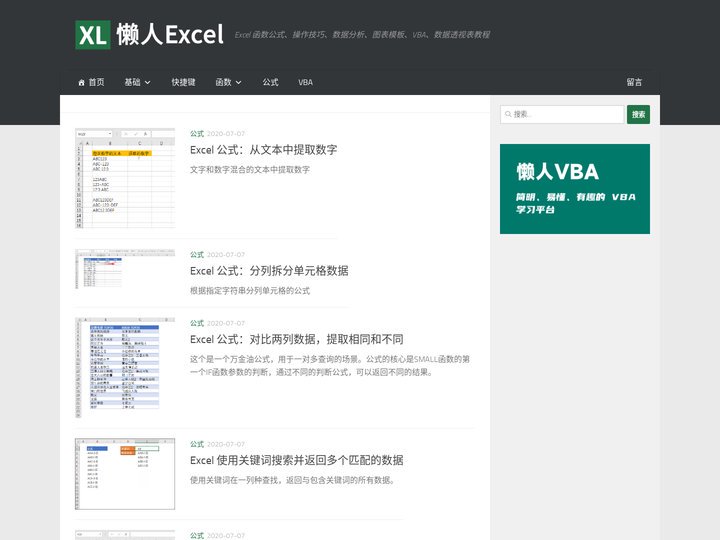Click 公式 category tag above 从文本中提取数字
Screen dimensions: 720x540
pos(197,134)
